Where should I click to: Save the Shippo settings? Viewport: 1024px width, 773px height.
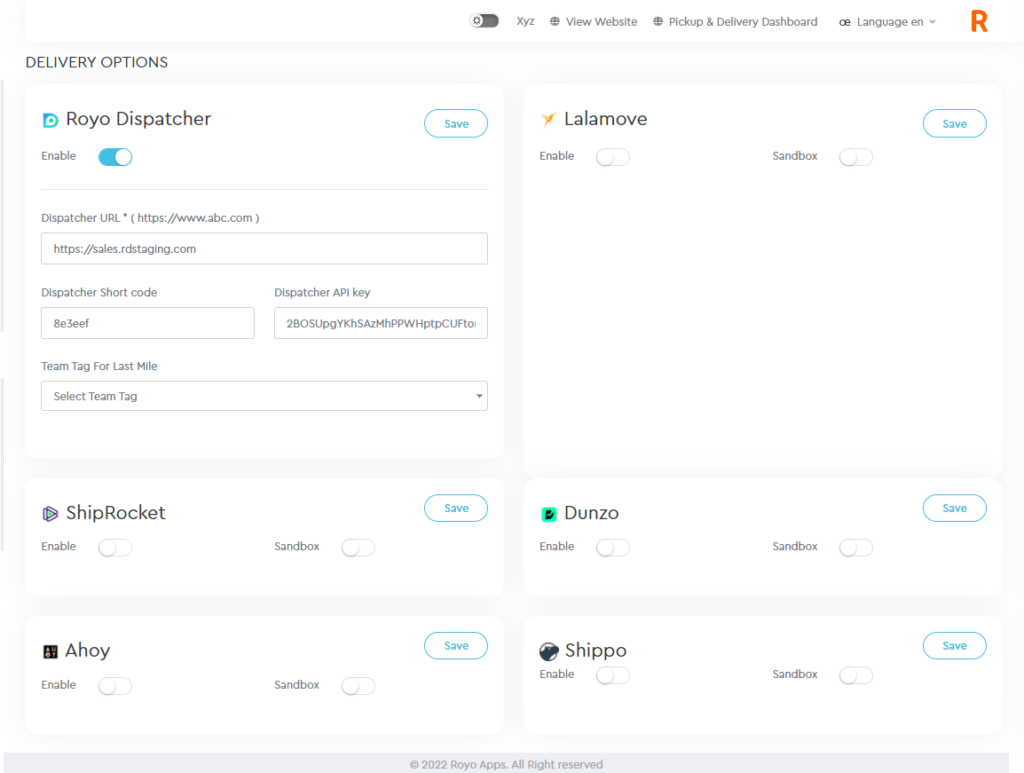(955, 646)
